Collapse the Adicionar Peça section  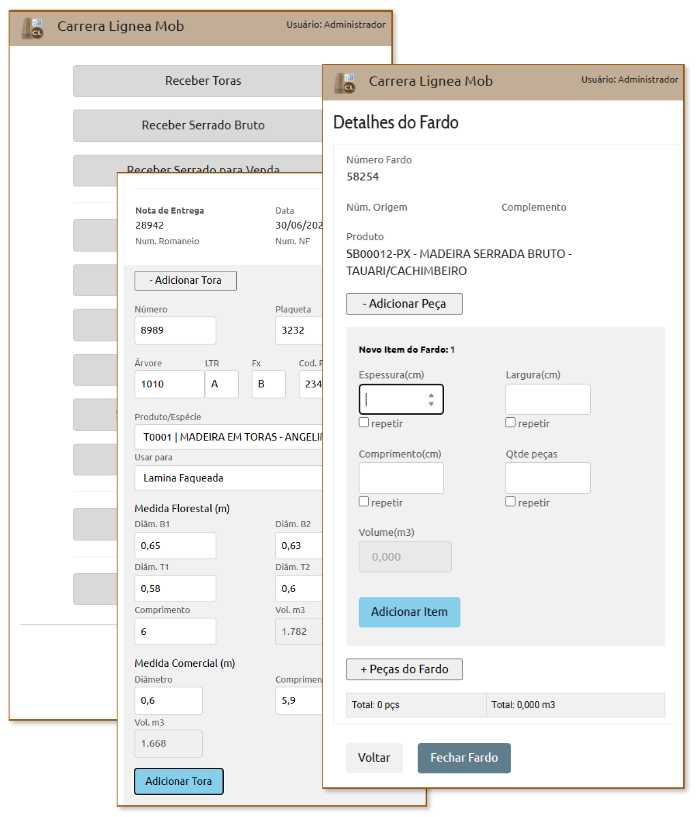coord(404,303)
